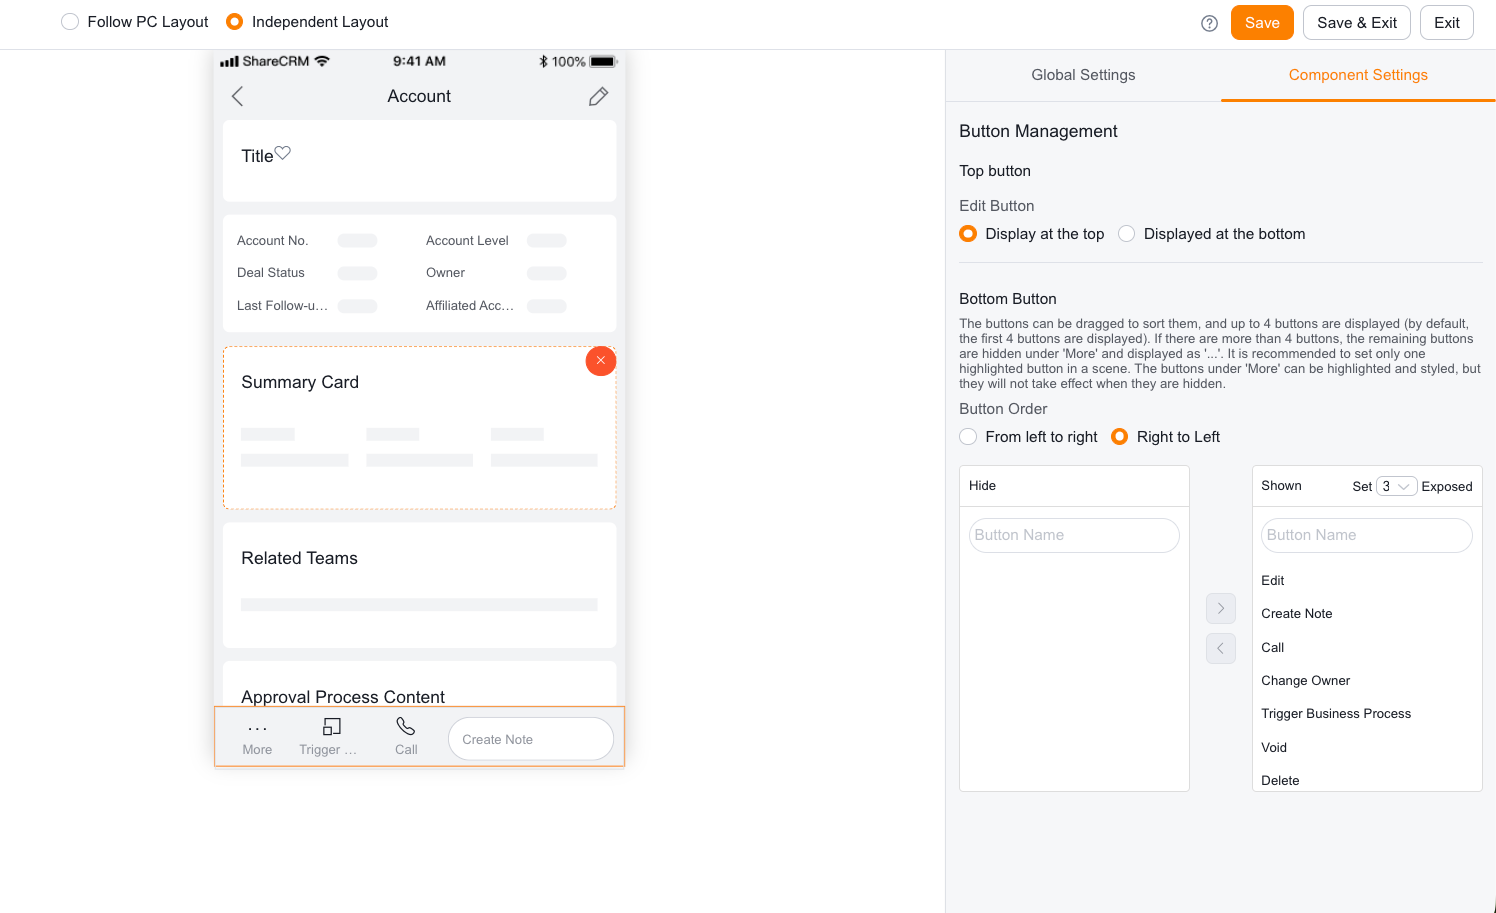The height and width of the screenshot is (913, 1496).
Task: Tap the pencil edit icon in Account header
Action: coord(598,96)
